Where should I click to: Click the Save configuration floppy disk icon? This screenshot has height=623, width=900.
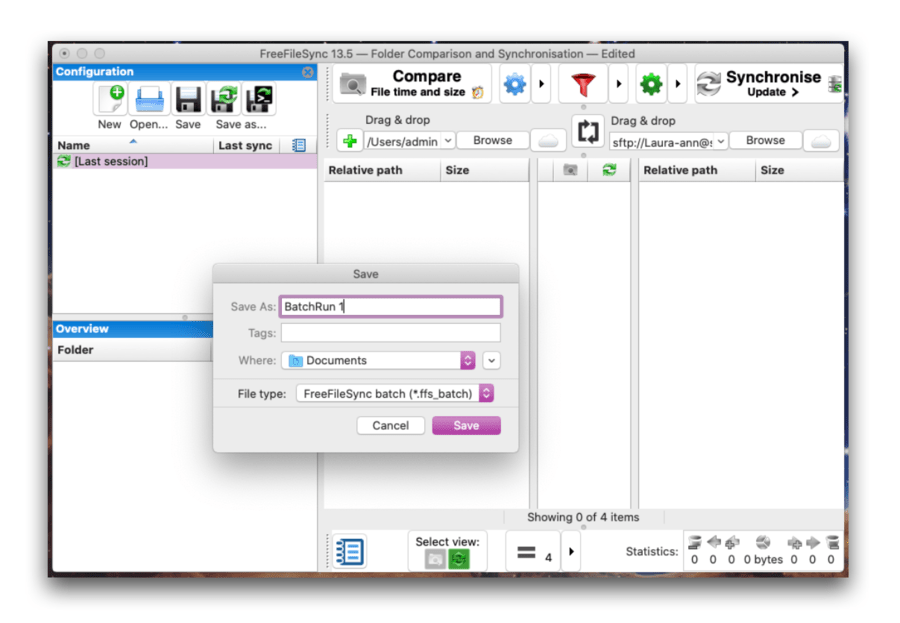tap(188, 100)
